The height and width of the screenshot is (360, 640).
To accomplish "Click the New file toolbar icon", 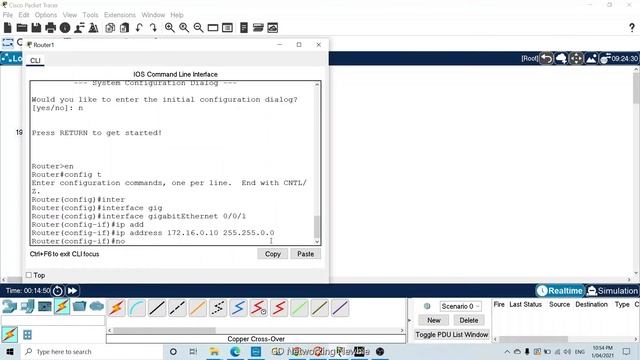I will 7,28.
